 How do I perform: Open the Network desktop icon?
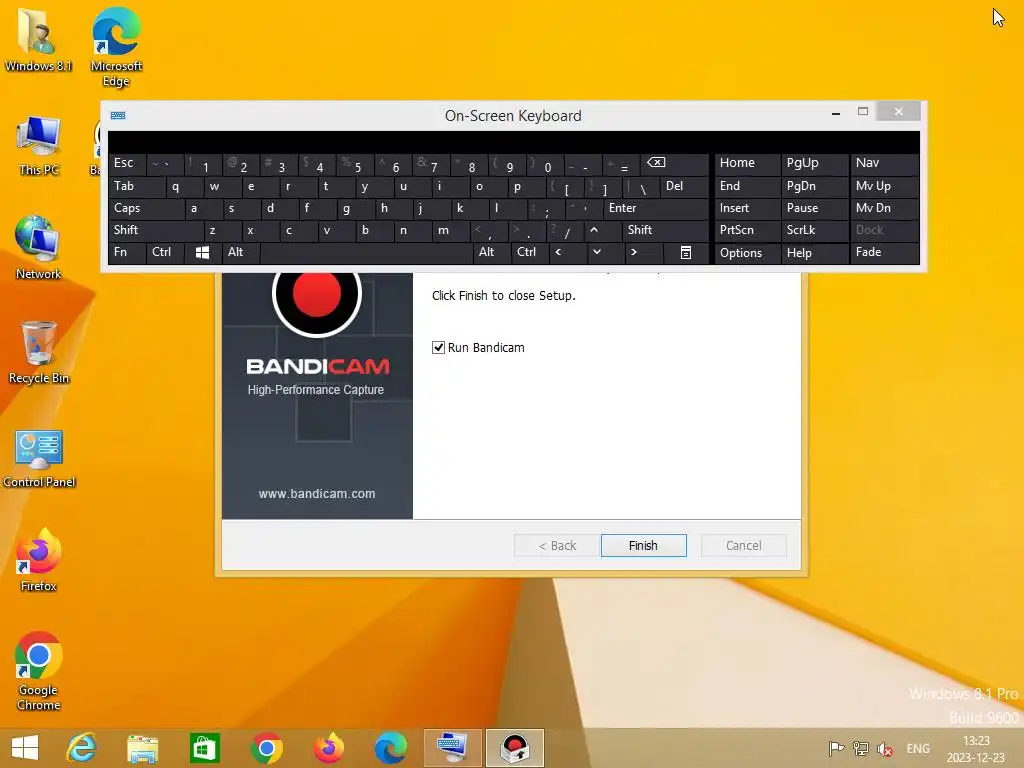click(39, 248)
